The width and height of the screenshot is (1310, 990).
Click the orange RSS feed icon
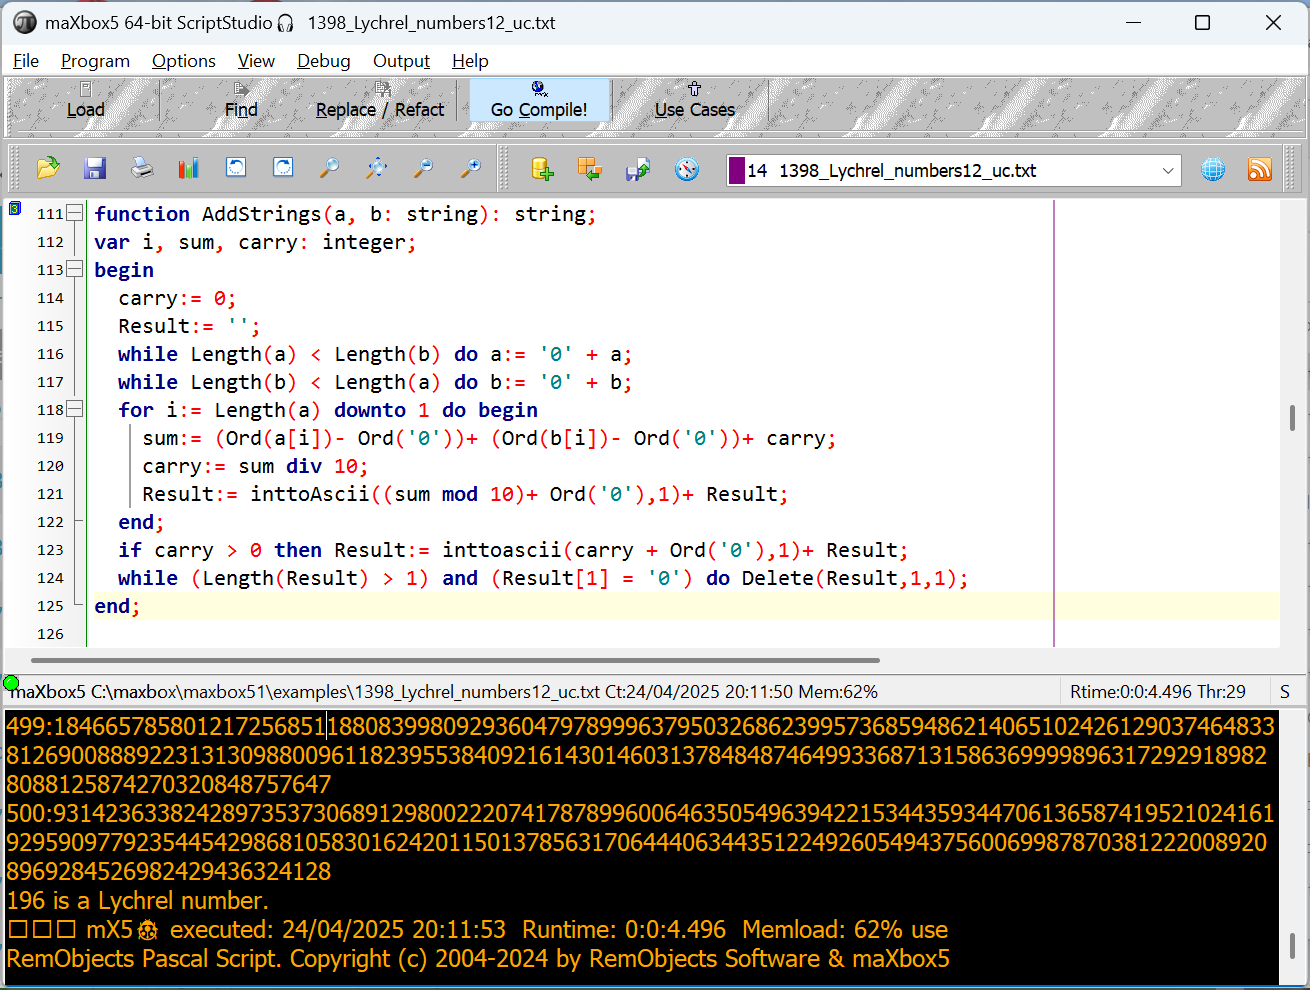1260,170
